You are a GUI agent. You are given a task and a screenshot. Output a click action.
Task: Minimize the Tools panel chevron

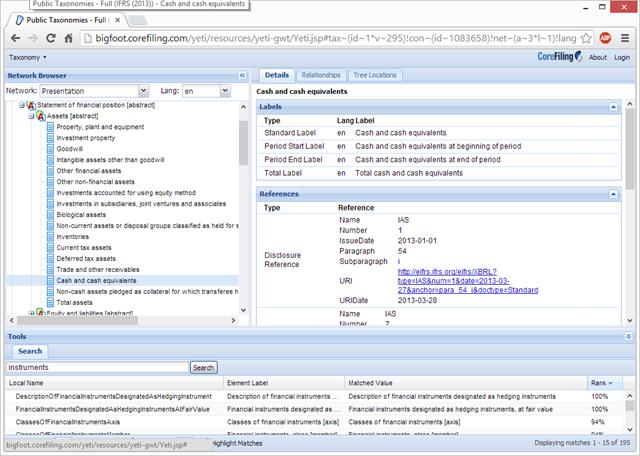pos(629,336)
